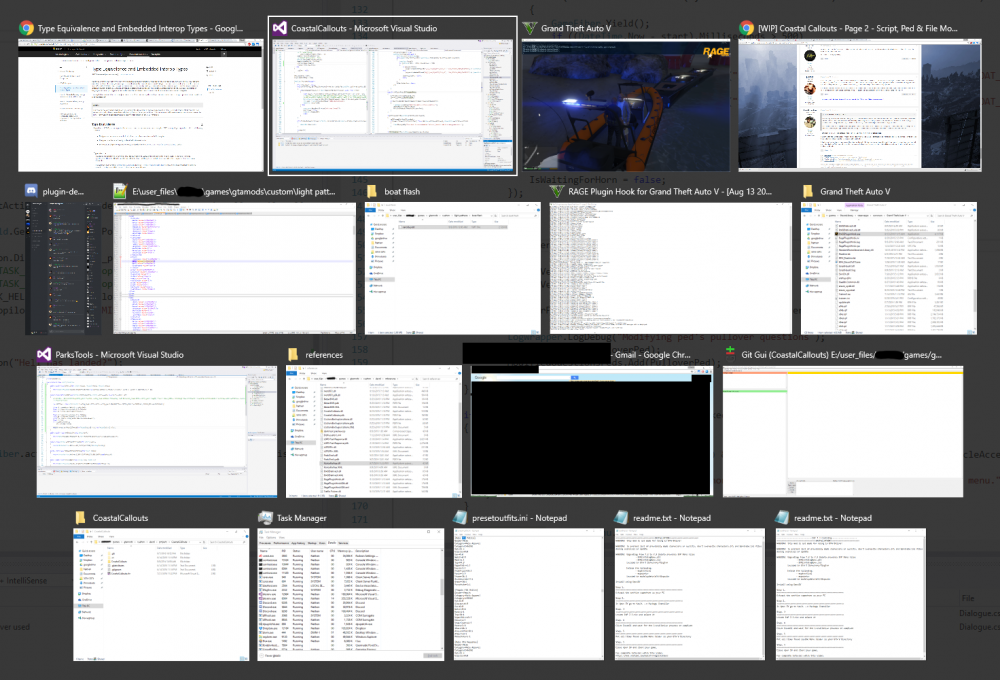The height and width of the screenshot is (680, 1000).
Task: Click the Git Gui icon on the CoastalCallouts repo window
Action: (x=729, y=354)
